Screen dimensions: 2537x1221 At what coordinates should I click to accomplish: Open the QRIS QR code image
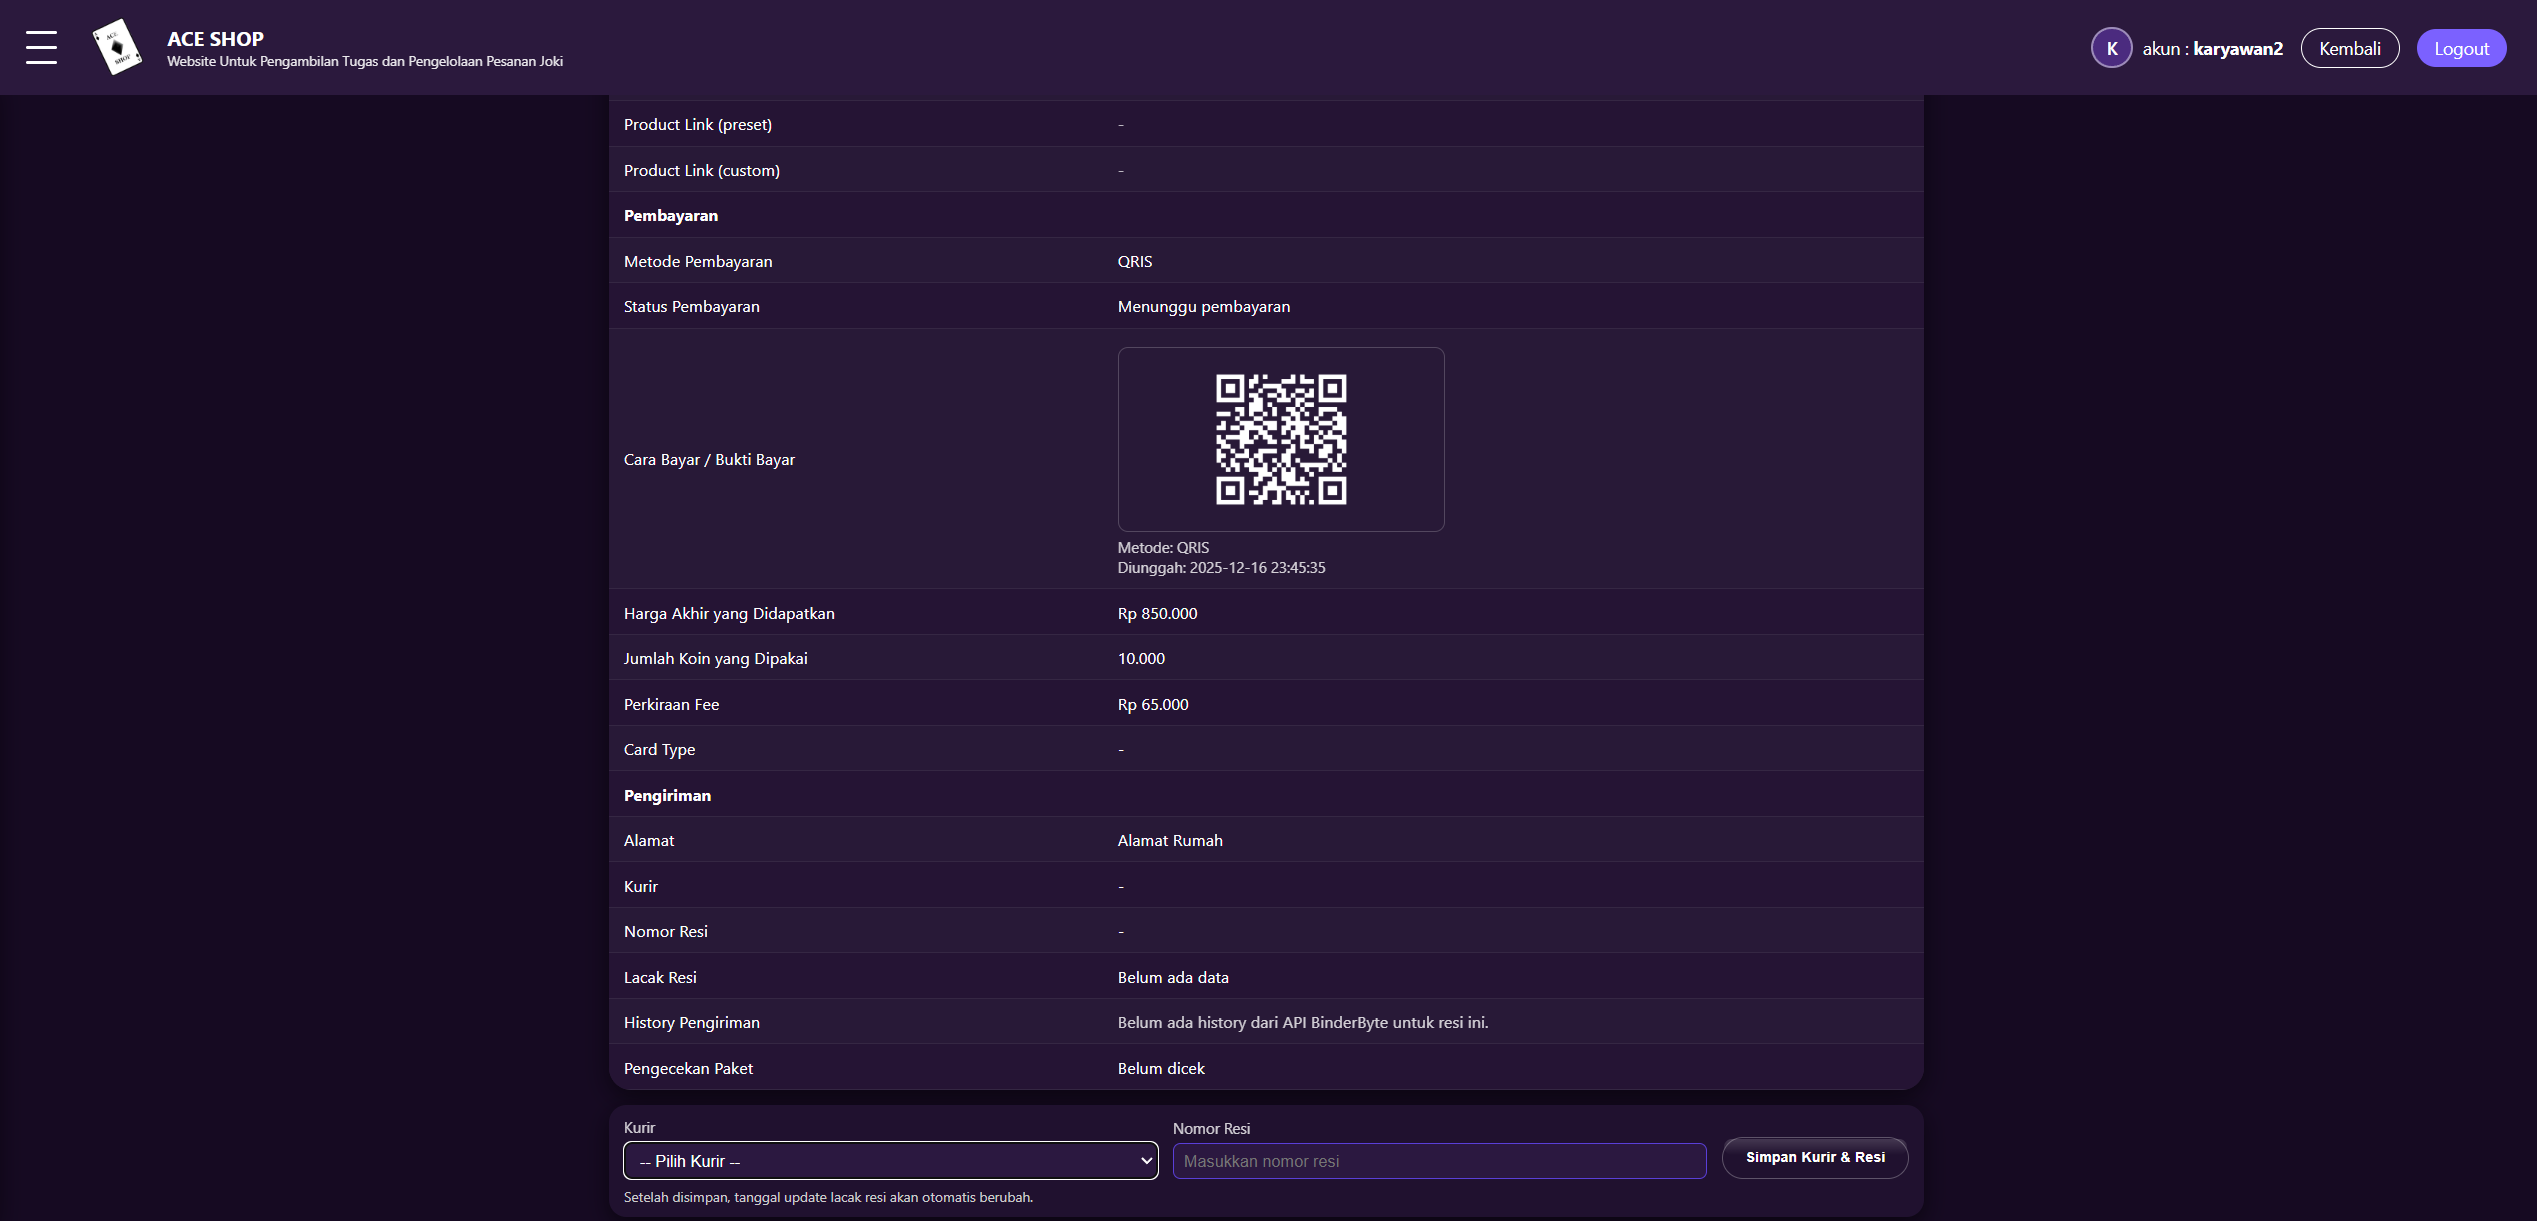coord(1280,439)
